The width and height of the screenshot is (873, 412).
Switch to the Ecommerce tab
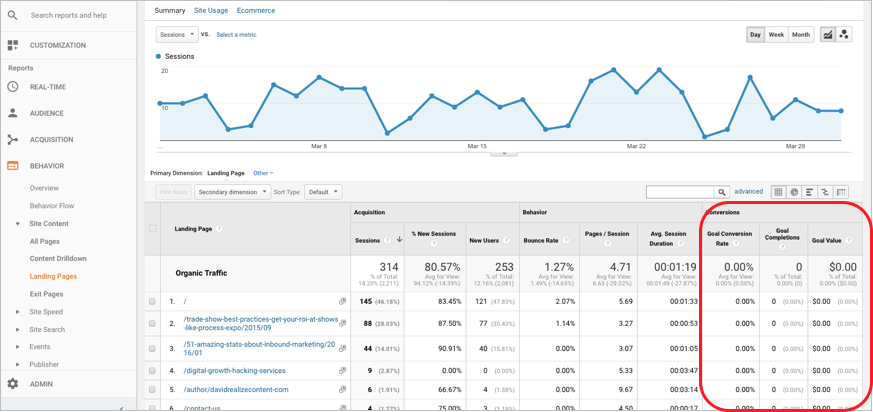[x=256, y=10]
